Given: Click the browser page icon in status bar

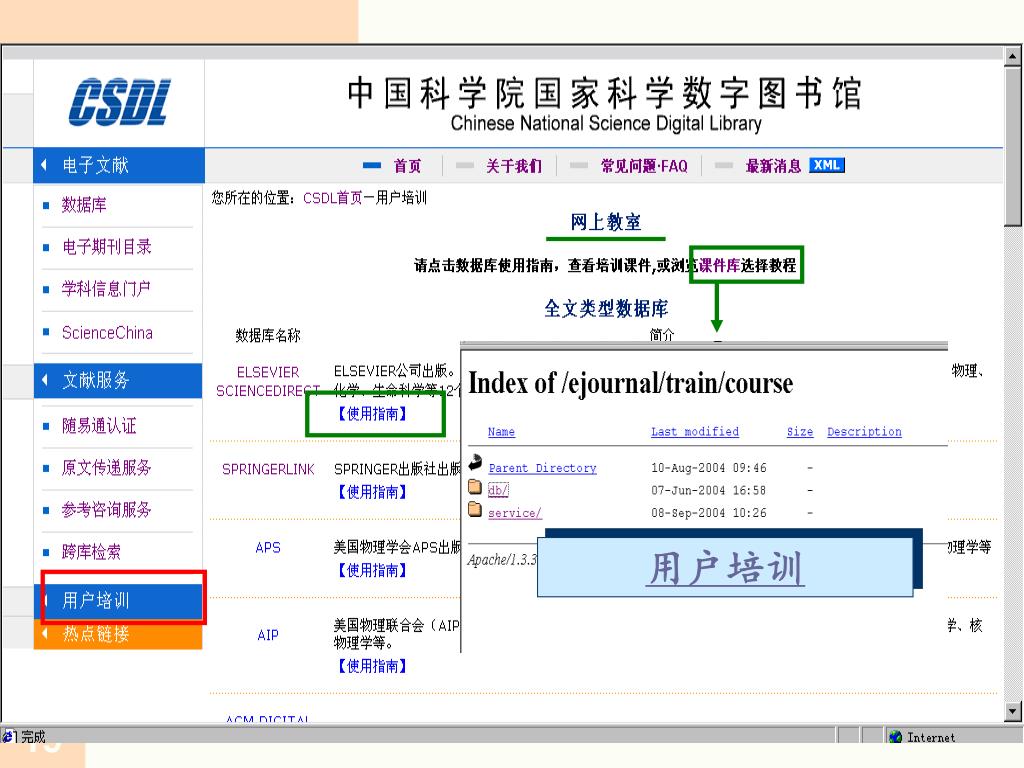Looking at the screenshot, I should pos(8,736).
